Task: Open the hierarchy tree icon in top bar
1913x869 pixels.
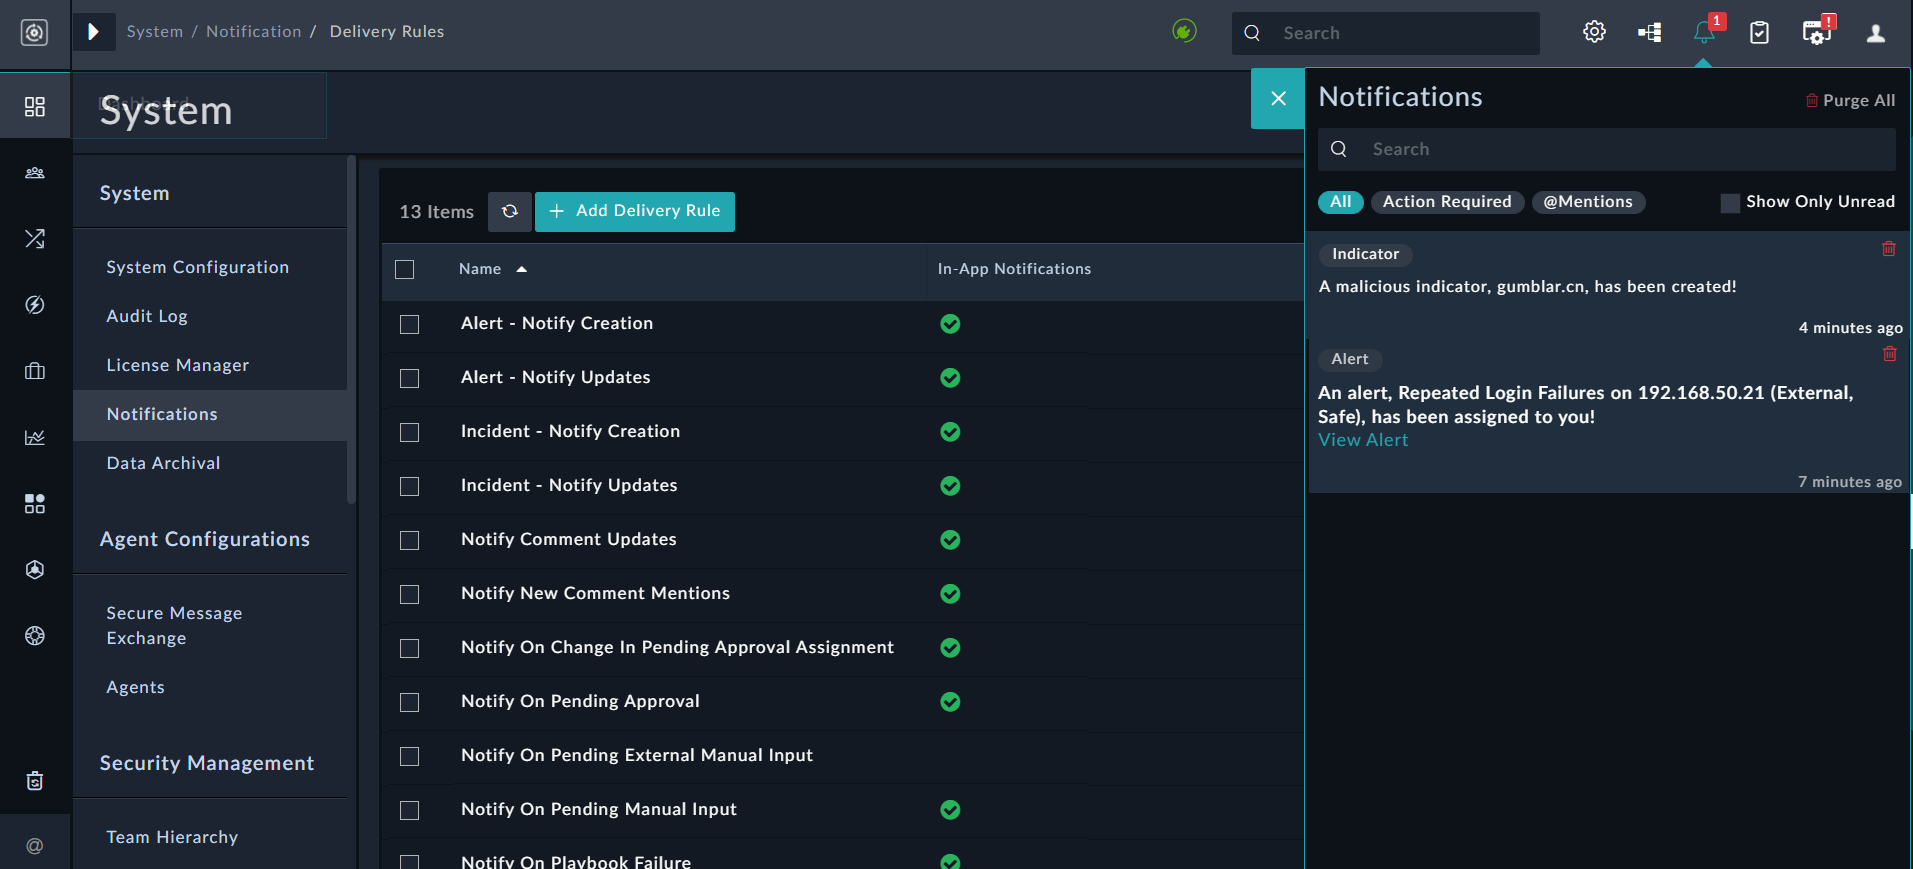Action: tap(1650, 33)
